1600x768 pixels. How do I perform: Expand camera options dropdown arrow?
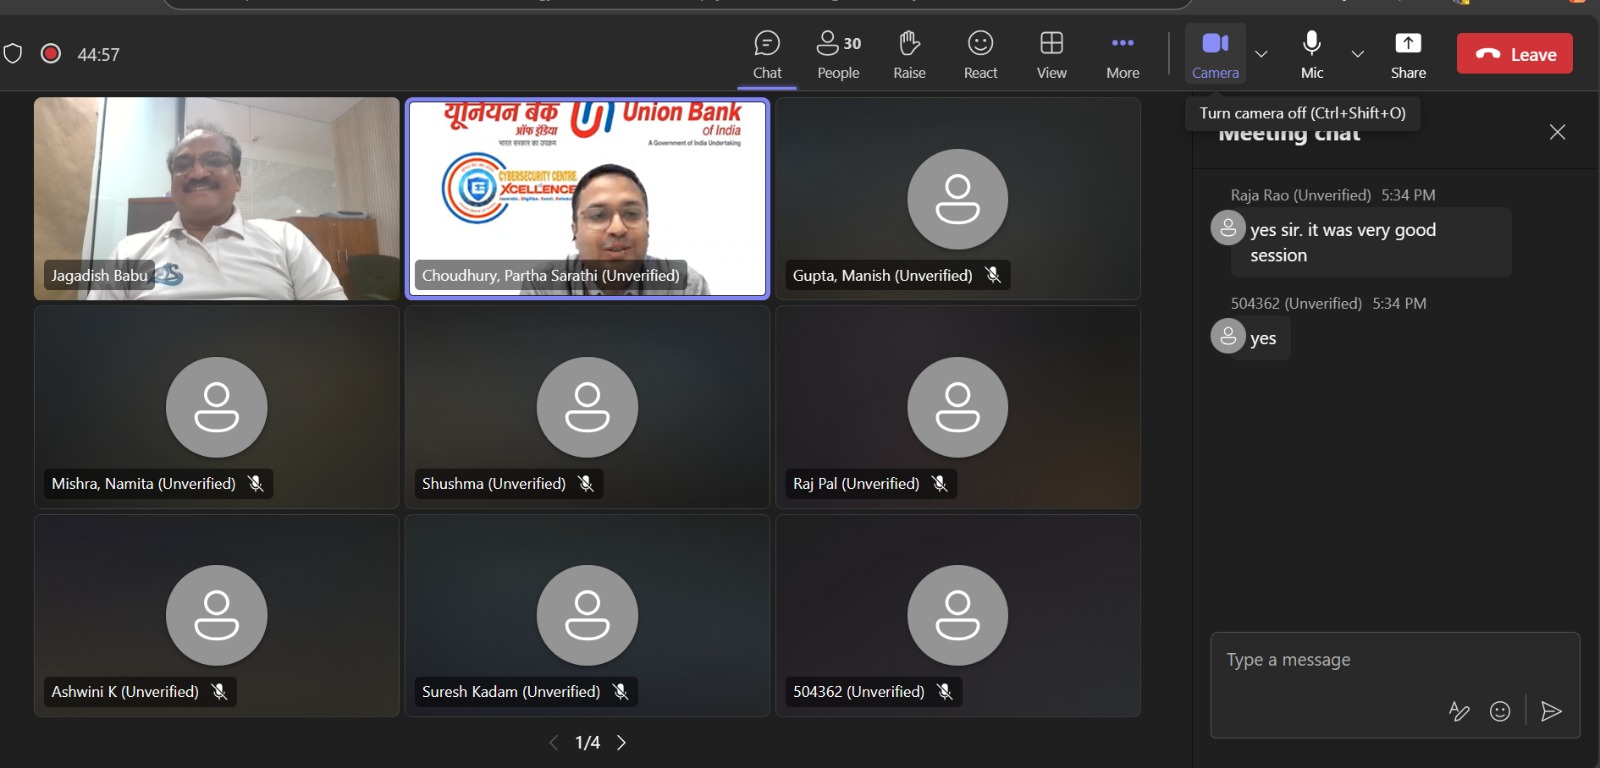1261,54
